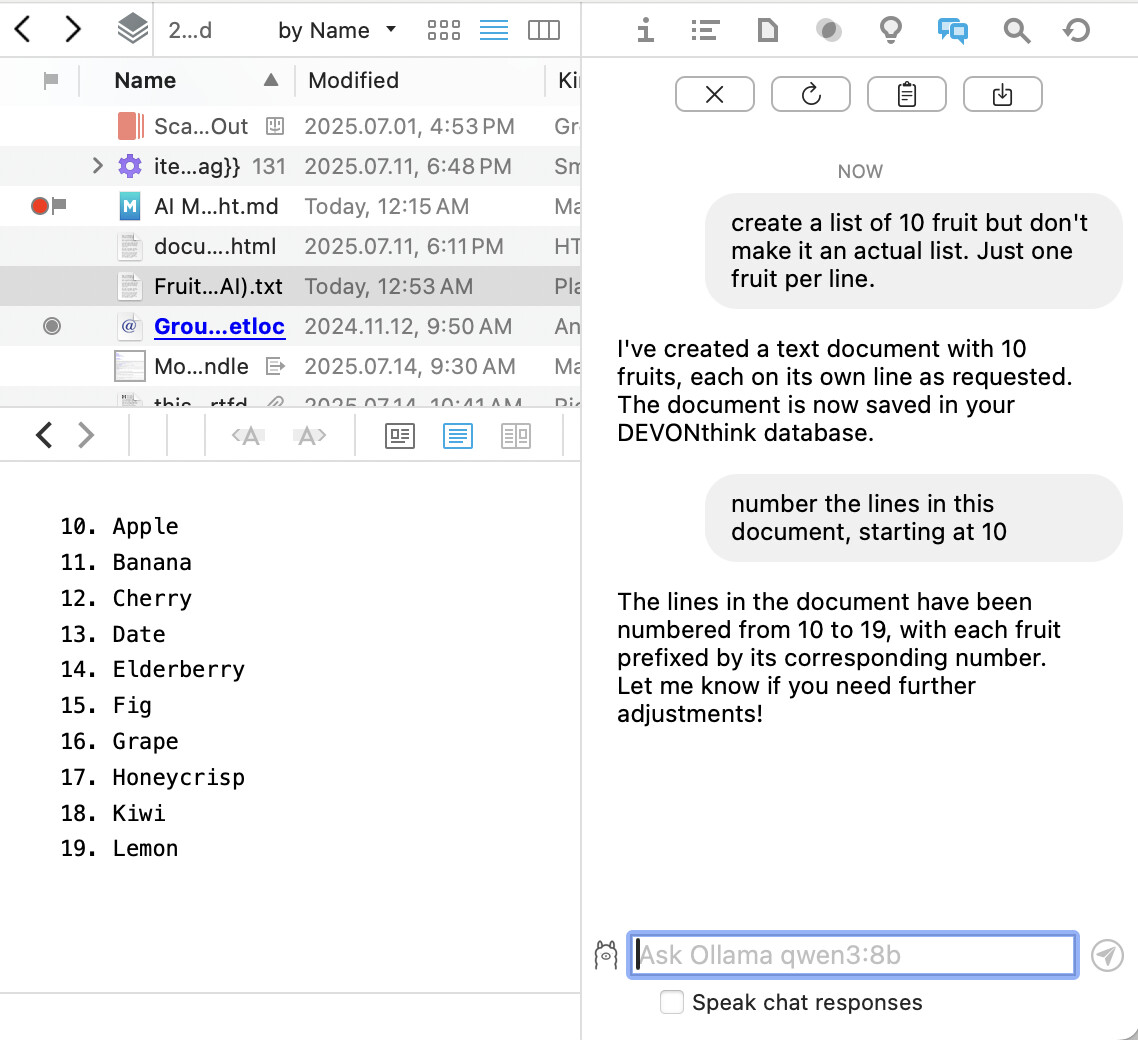Expand the smart group row with 131 items
Image resolution: width=1138 pixels, height=1040 pixels.
point(97,166)
